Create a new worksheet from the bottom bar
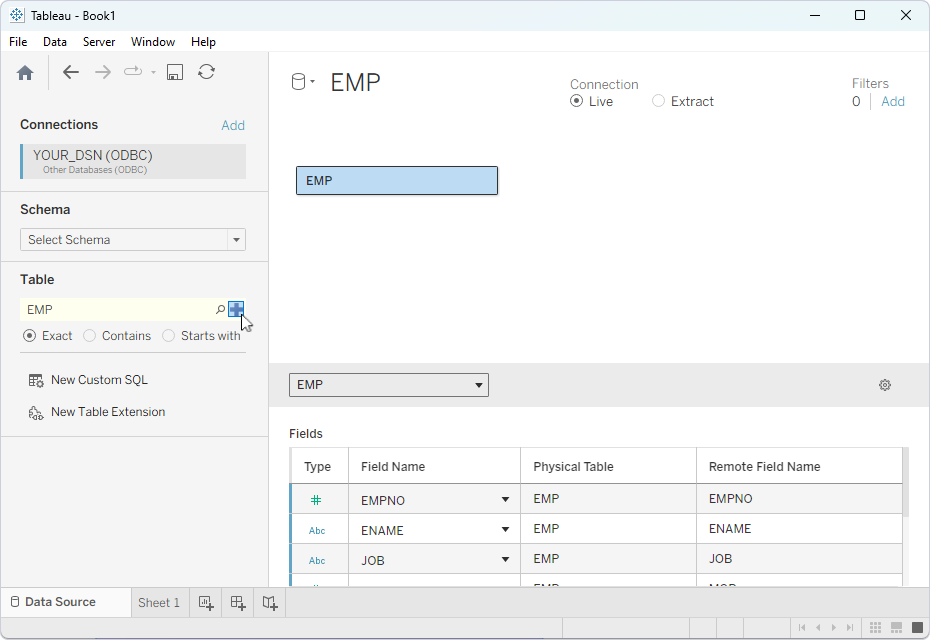Image resolution: width=930 pixels, height=640 pixels. (x=205, y=603)
